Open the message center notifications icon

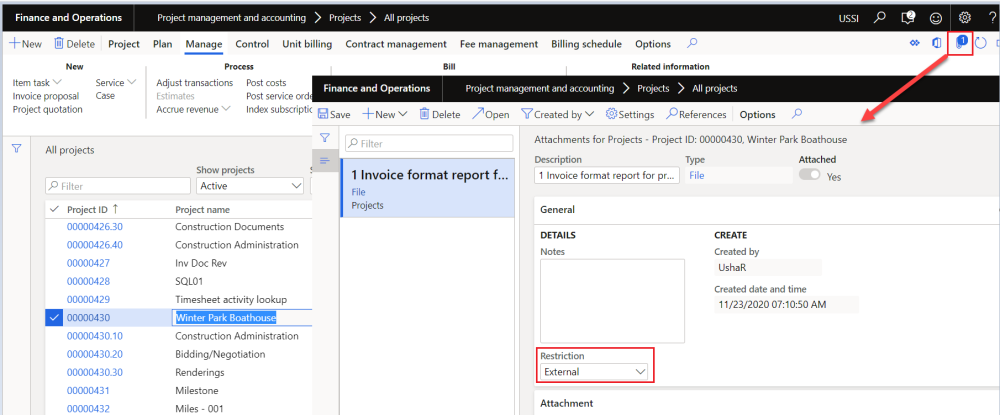click(908, 18)
